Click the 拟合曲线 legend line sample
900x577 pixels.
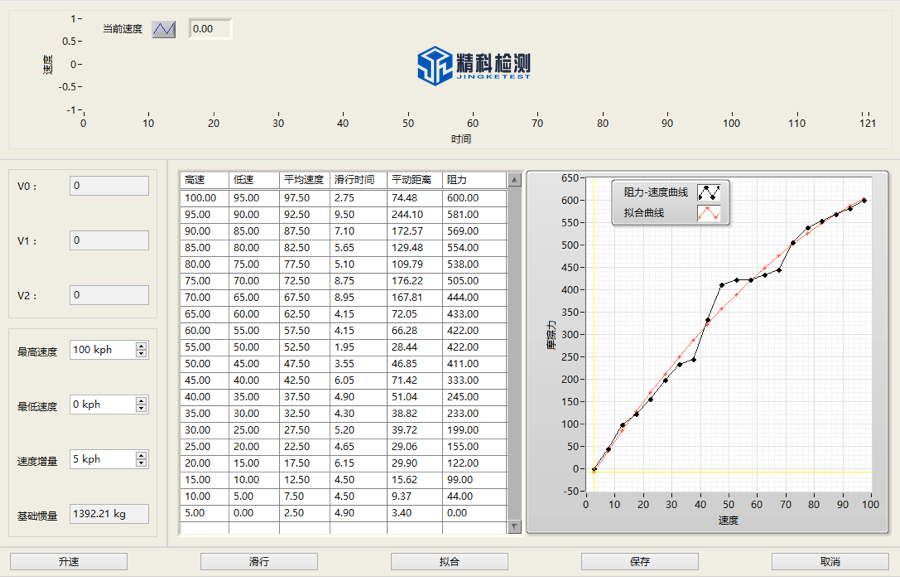tap(708, 213)
